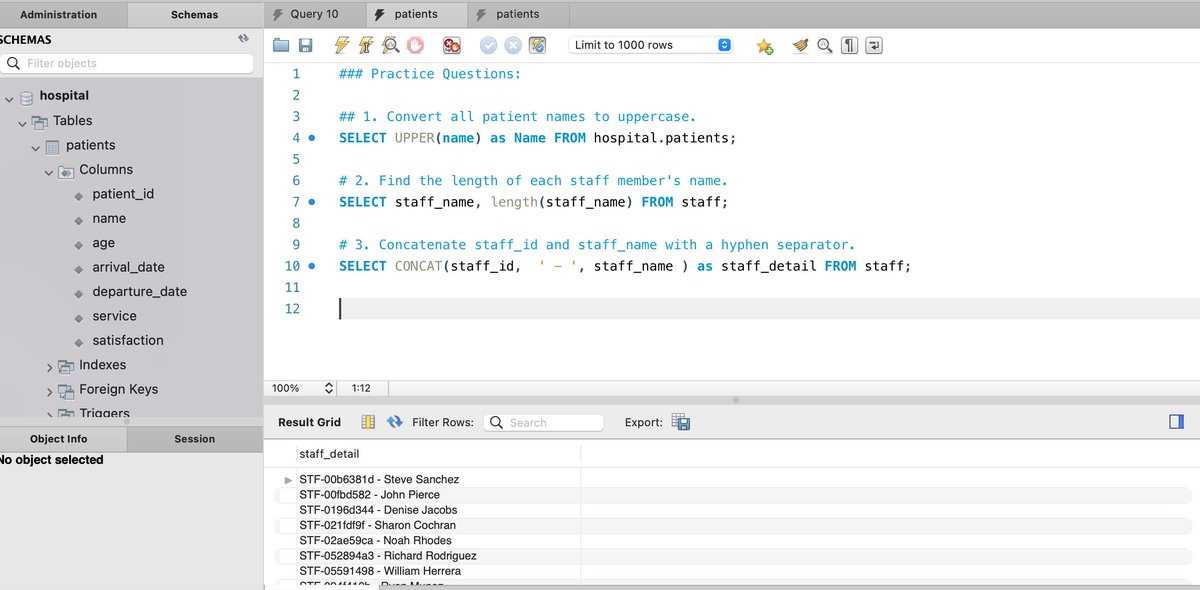Switch to the Schemas tab
Viewport: 1200px width, 590px height.
pos(195,15)
